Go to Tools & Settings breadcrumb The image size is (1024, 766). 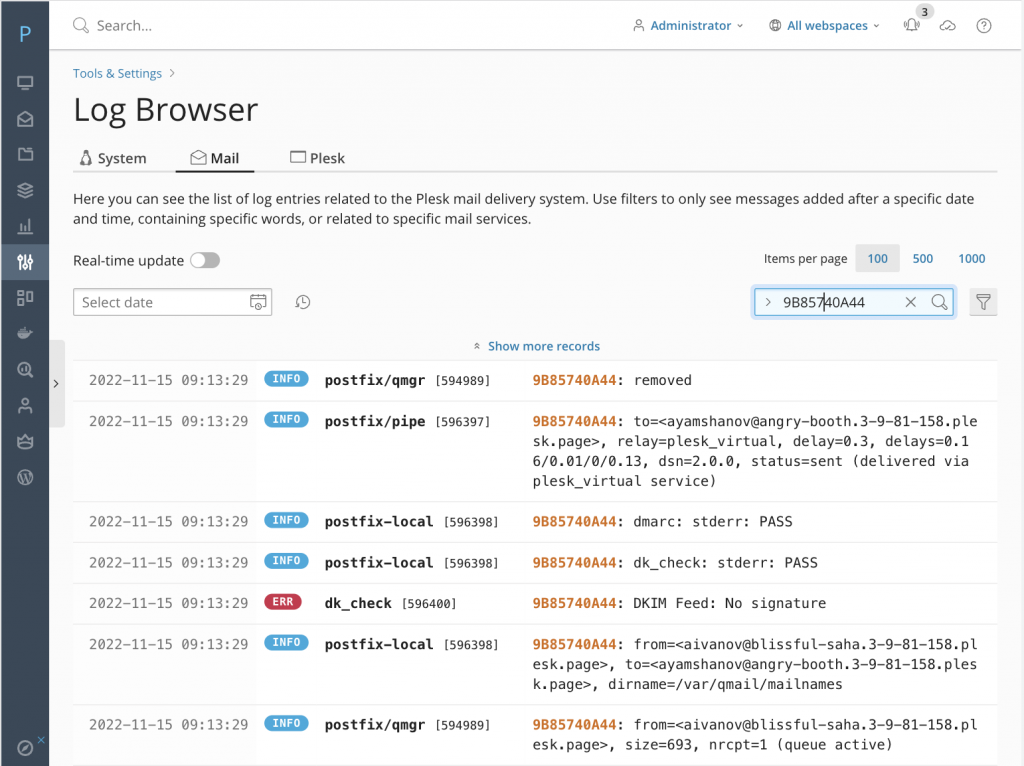click(118, 73)
